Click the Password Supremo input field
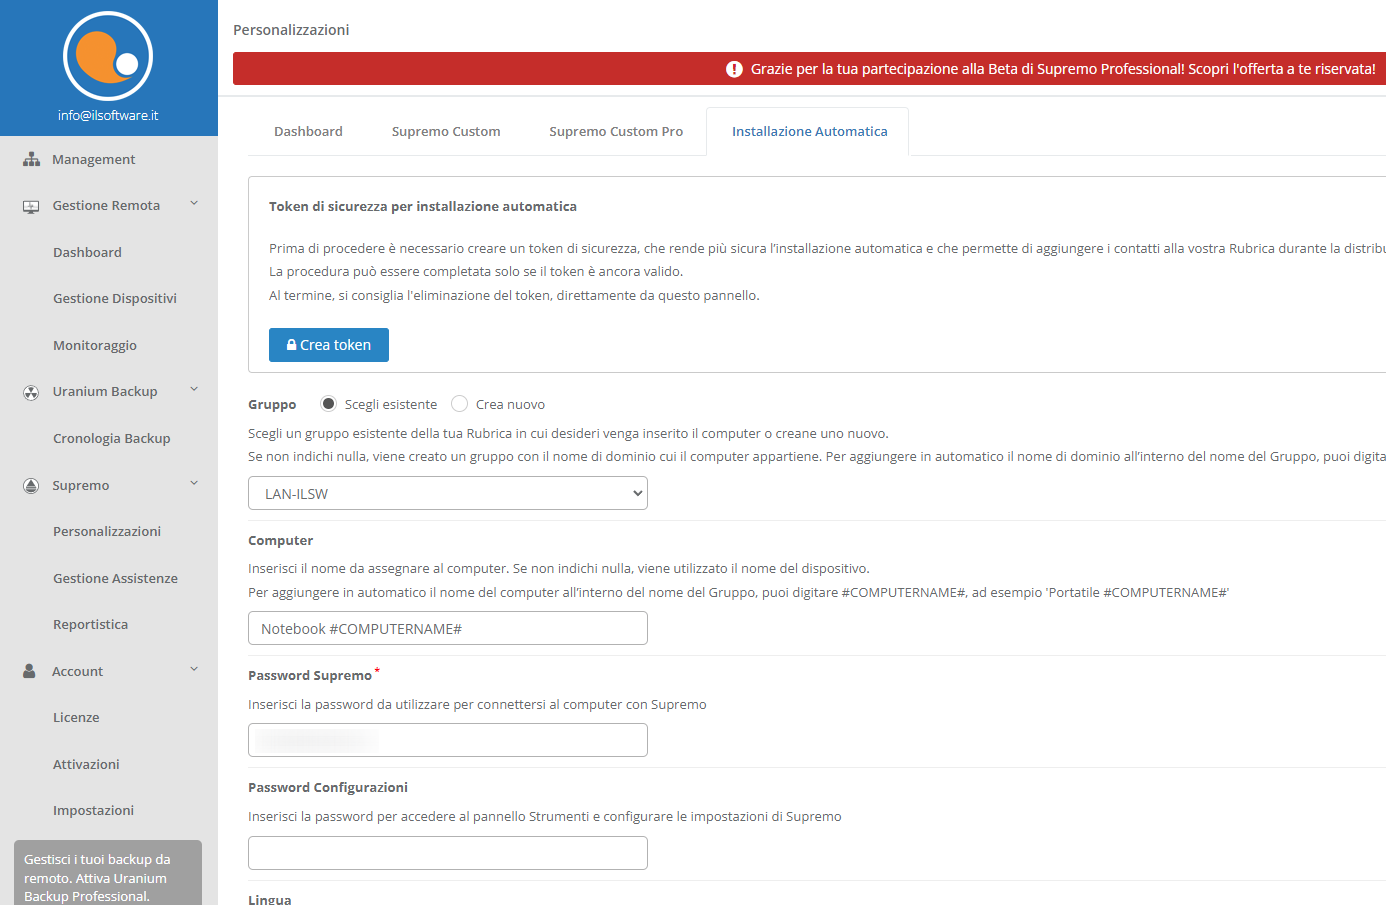1386x905 pixels. (448, 740)
